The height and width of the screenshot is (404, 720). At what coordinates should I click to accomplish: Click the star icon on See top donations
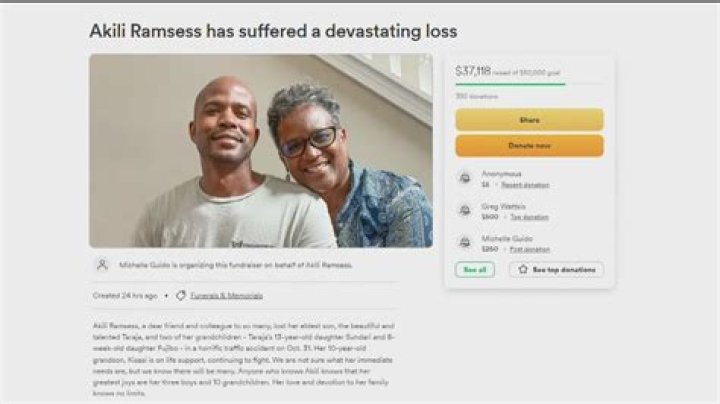pyautogui.click(x=523, y=269)
